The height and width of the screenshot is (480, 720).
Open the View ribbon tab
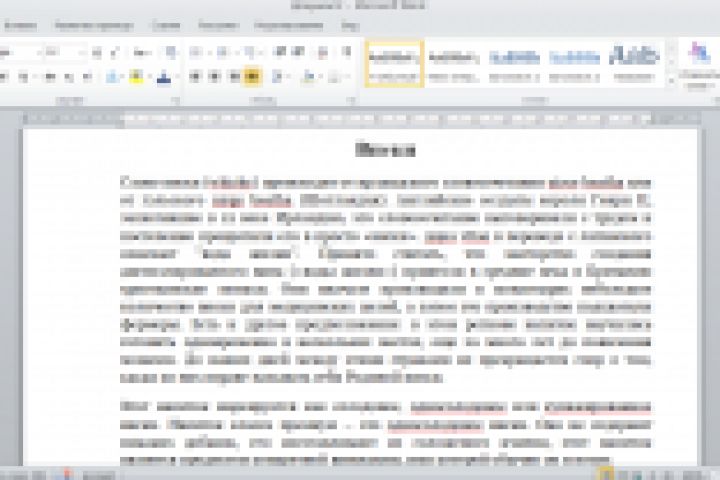click(349, 25)
